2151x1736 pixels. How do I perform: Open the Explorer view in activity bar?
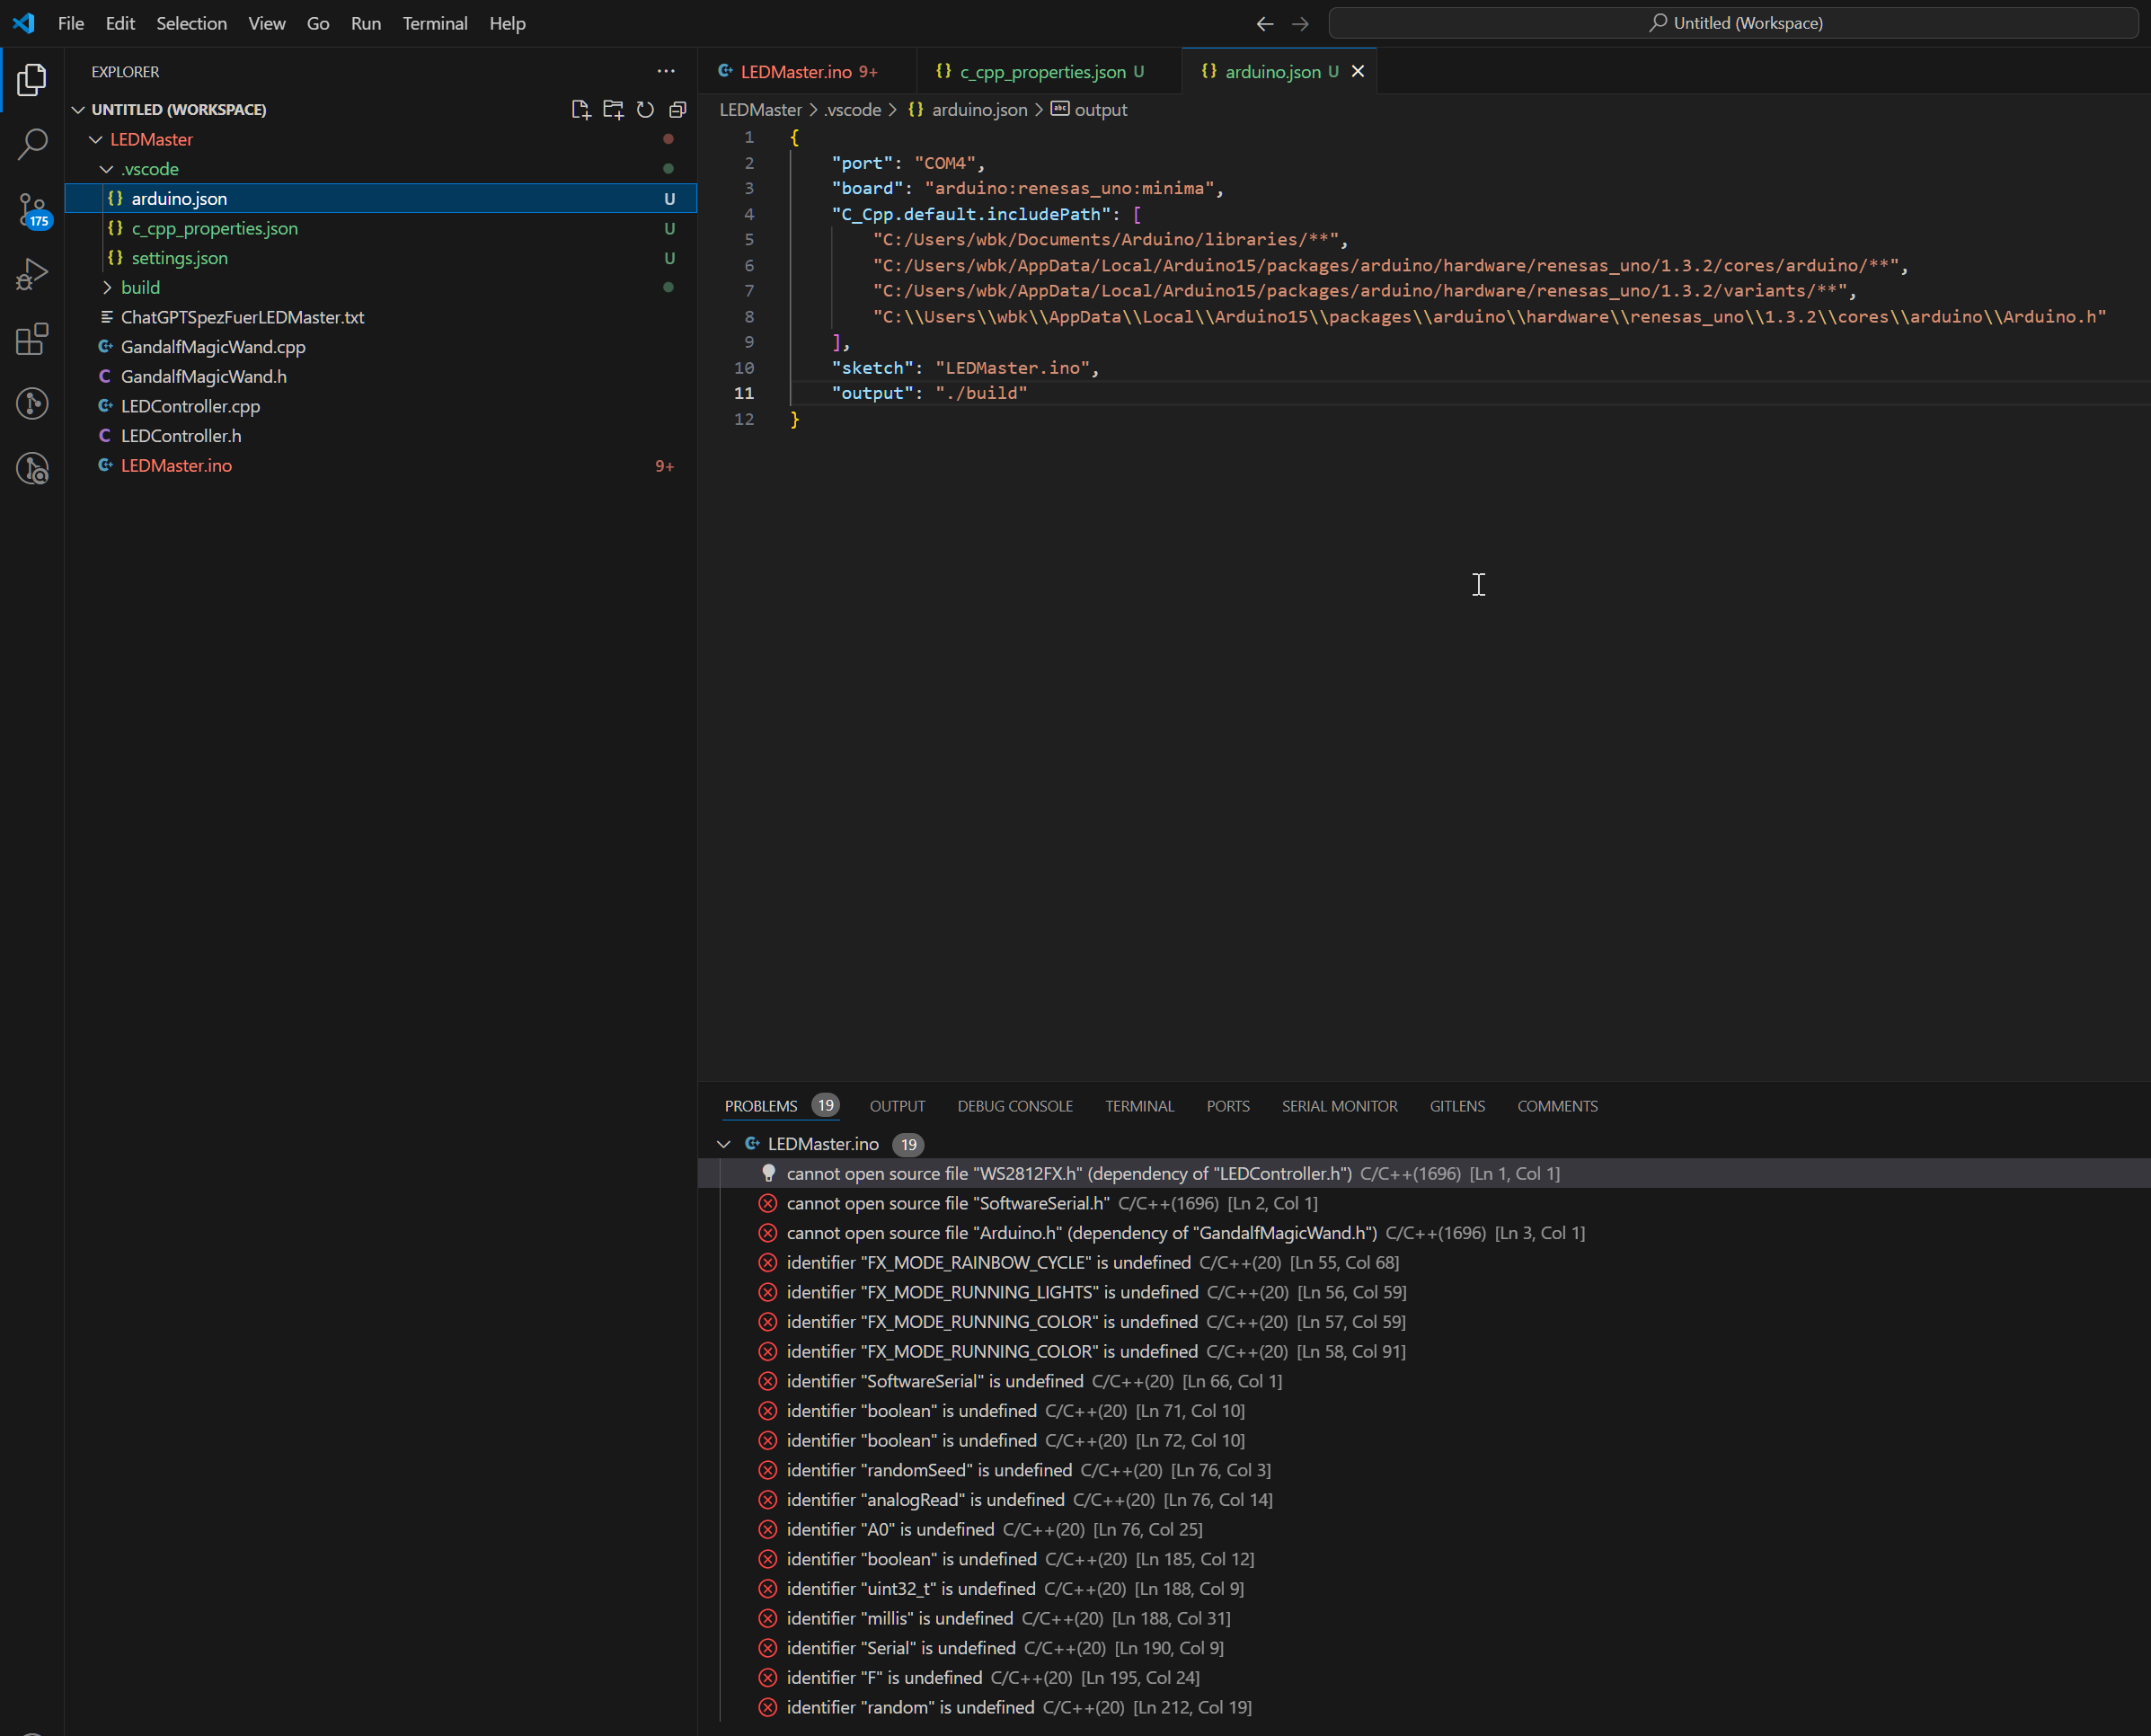point(32,80)
